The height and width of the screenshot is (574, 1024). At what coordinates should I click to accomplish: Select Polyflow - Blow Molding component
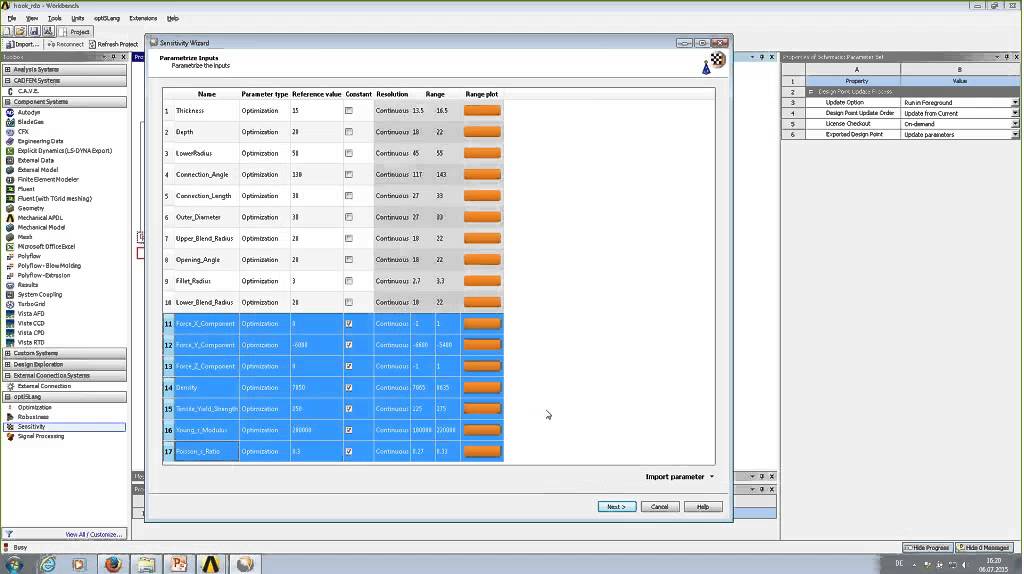point(49,266)
